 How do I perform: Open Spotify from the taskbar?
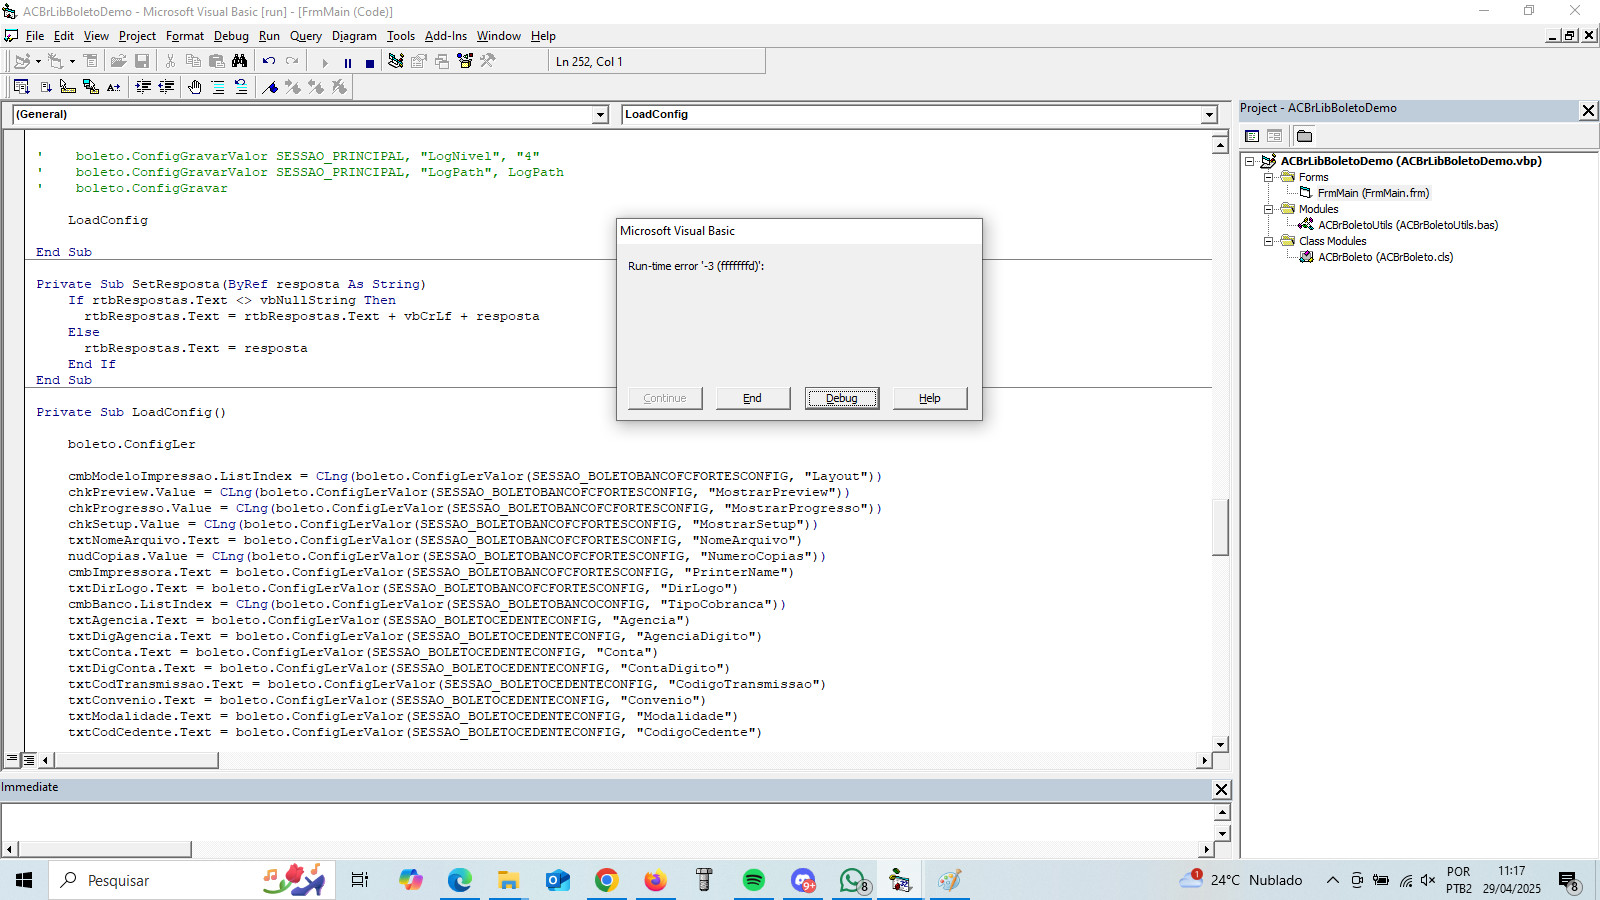753,880
